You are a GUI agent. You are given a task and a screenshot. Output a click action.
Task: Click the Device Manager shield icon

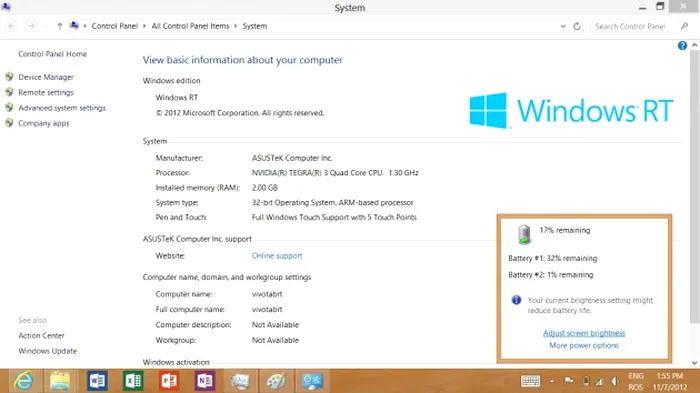(x=9, y=77)
